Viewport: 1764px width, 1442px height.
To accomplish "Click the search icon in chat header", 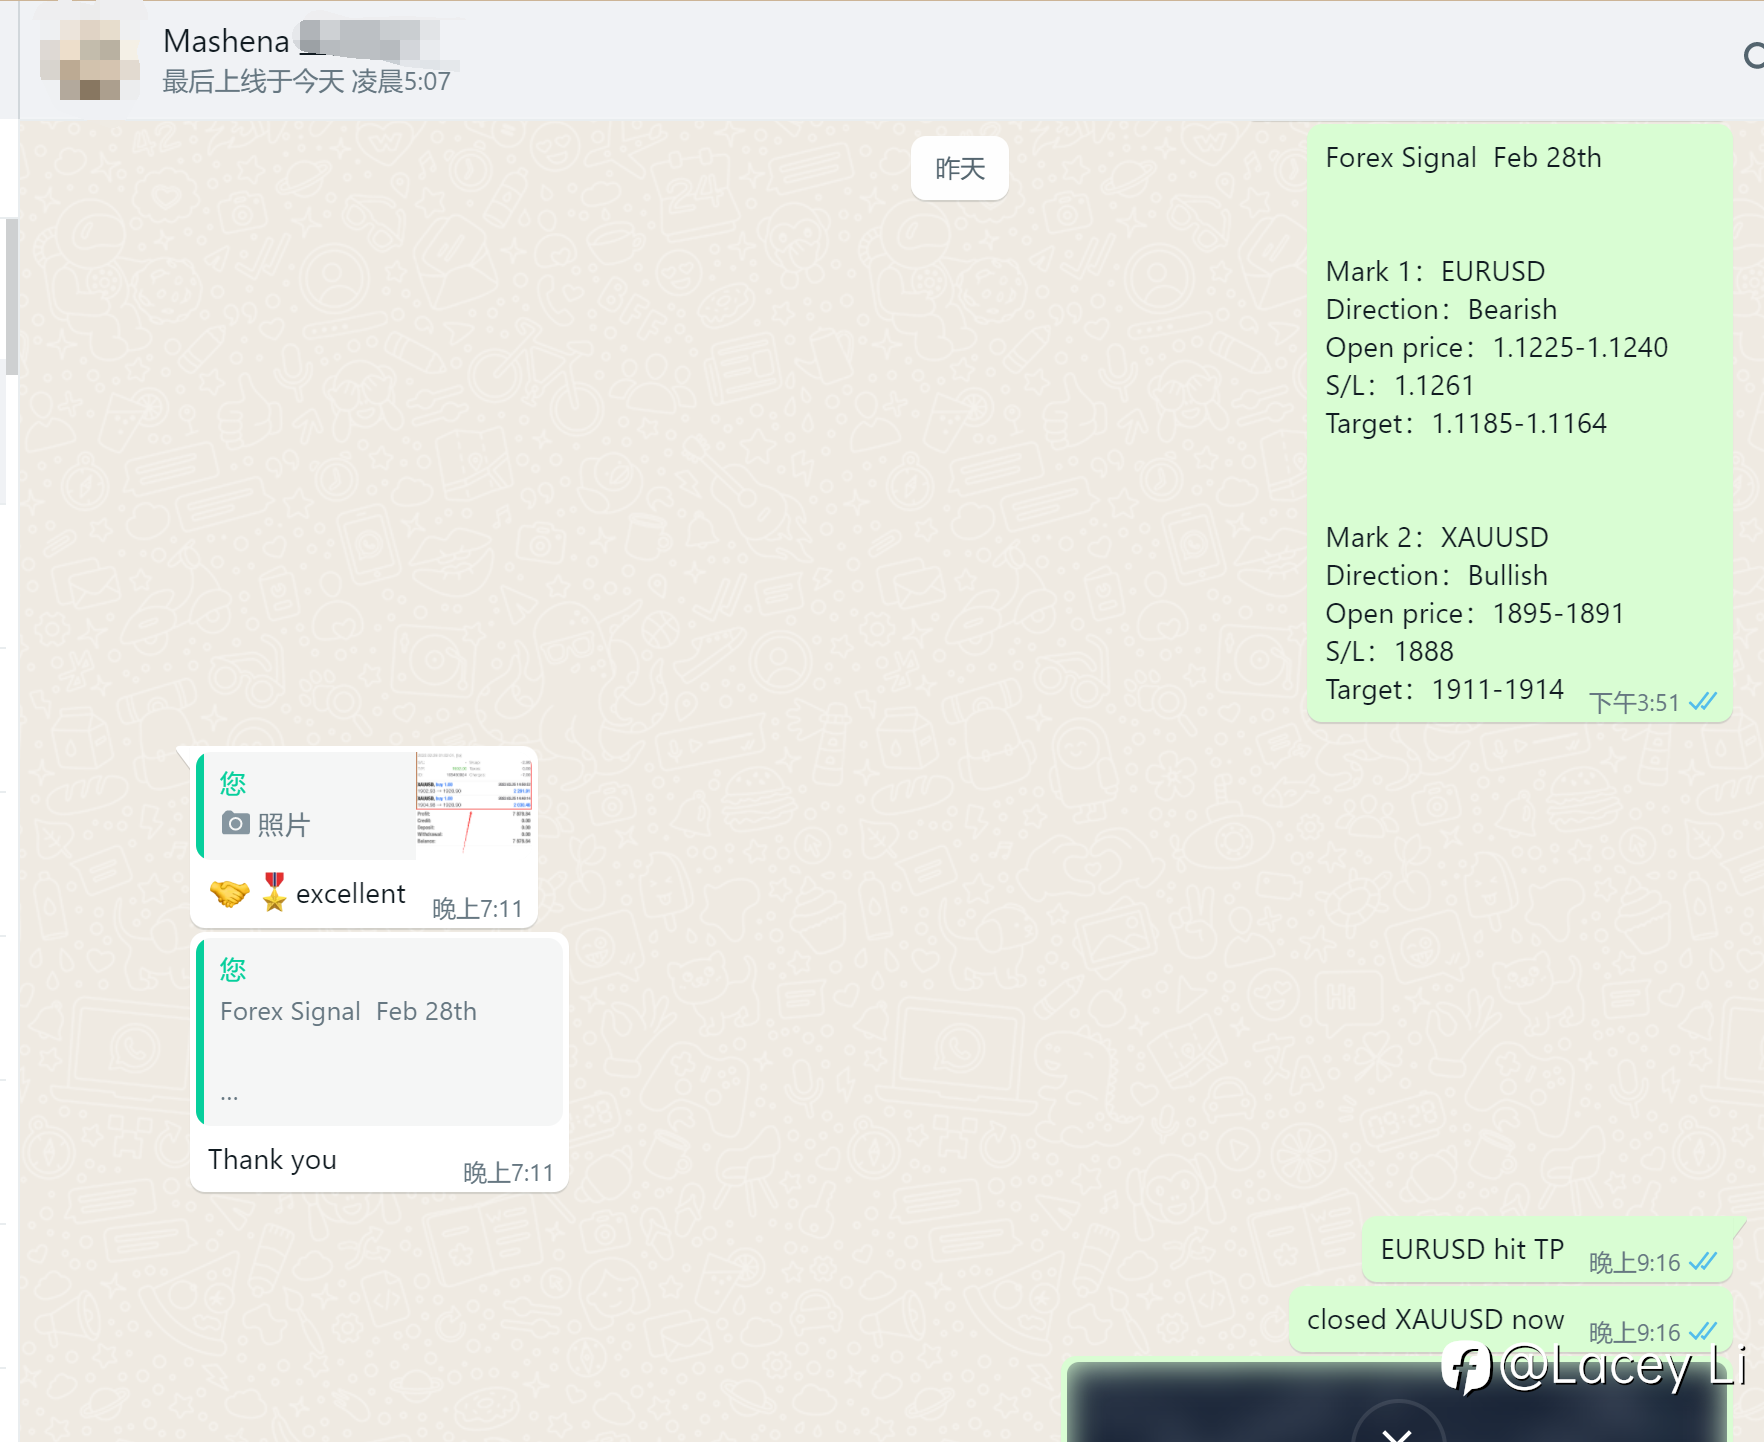I will pos(1754,56).
